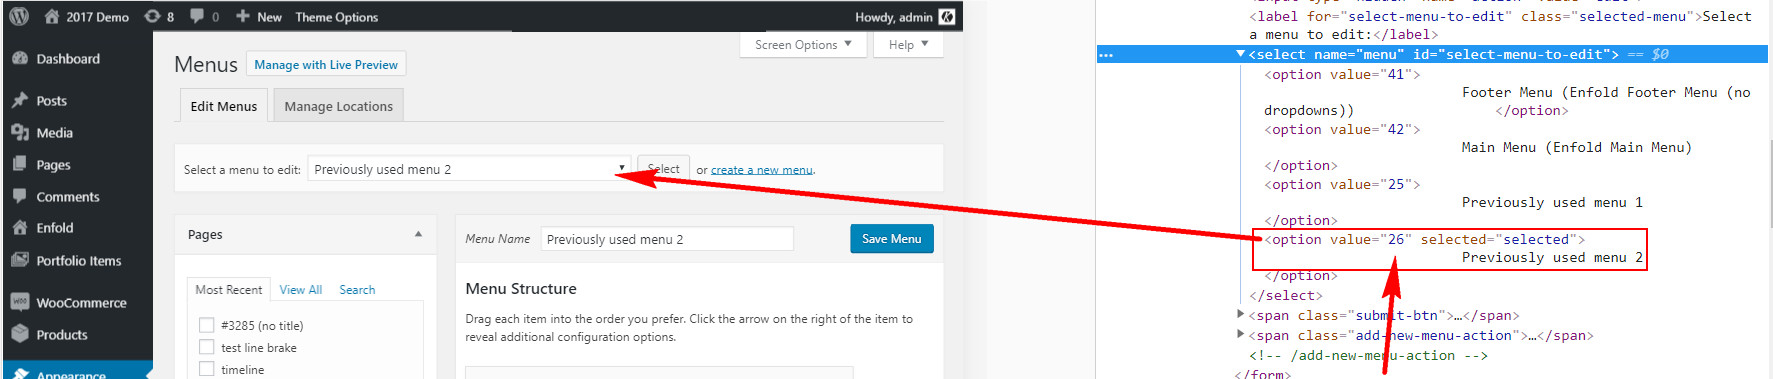The image size is (1773, 379).
Task: Select the option value="41" line in DevTools
Action: (1342, 74)
